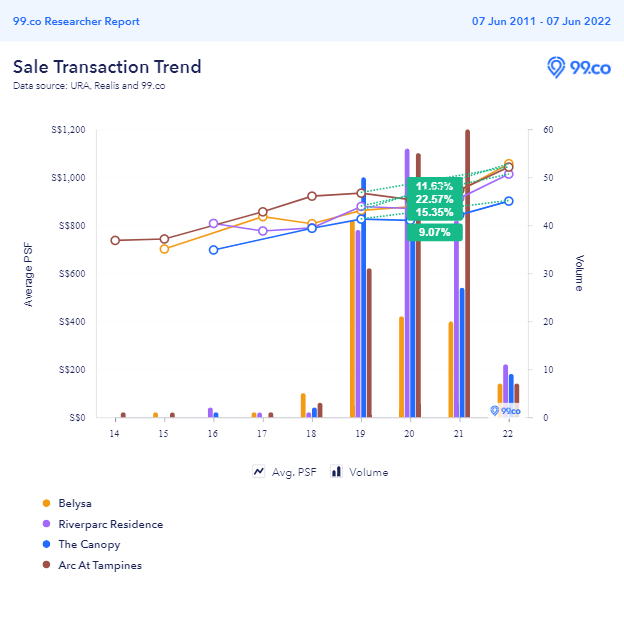Viewport: 624px width, 640px height.
Task: Click Arc At Tampines data point for year 14
Action: click(x=115, y=240)
